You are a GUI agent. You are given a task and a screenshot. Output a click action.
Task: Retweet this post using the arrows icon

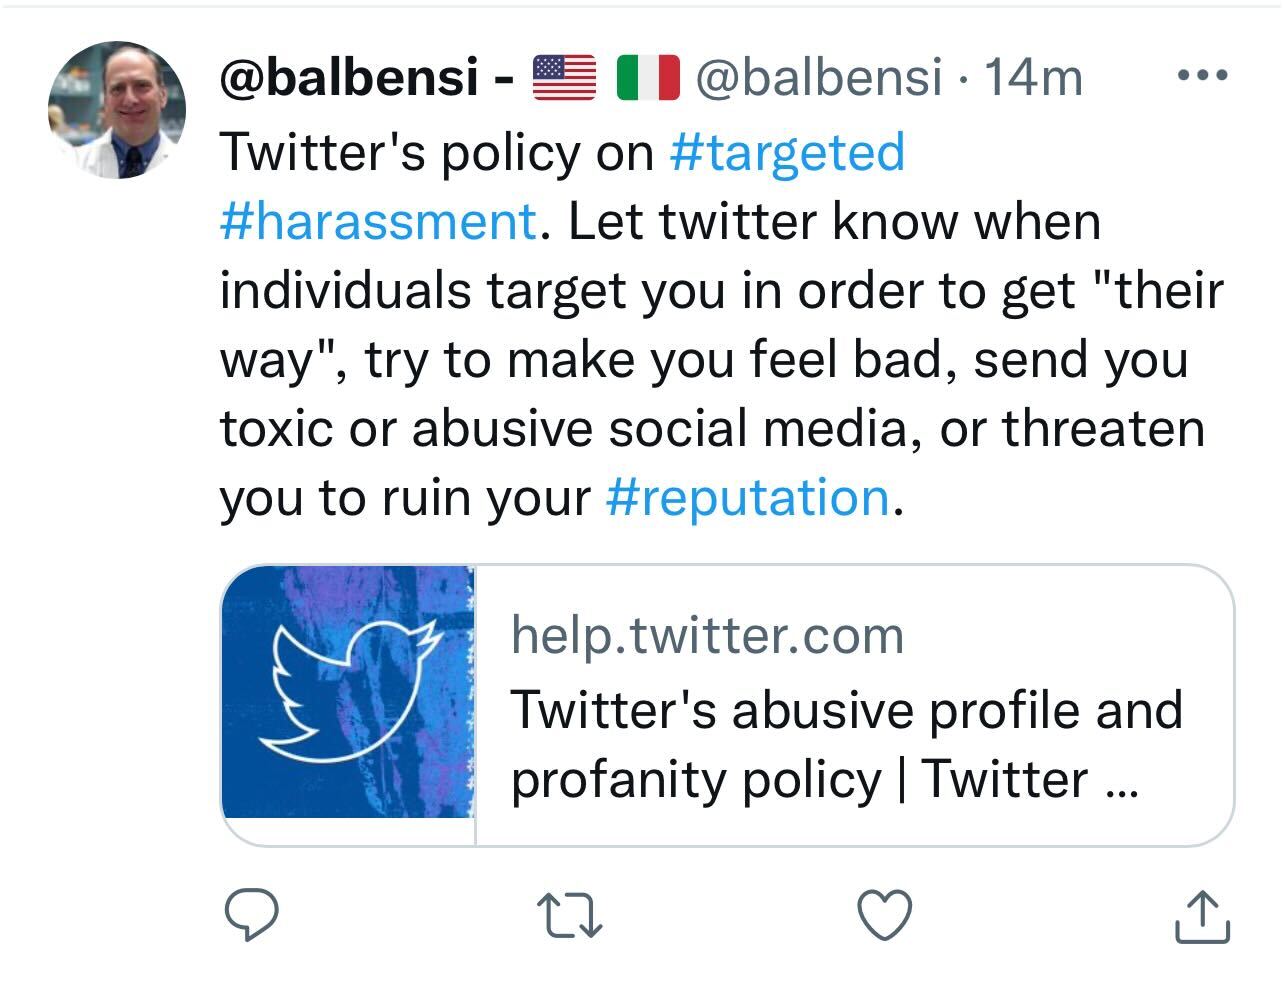[x=570, y=915]
